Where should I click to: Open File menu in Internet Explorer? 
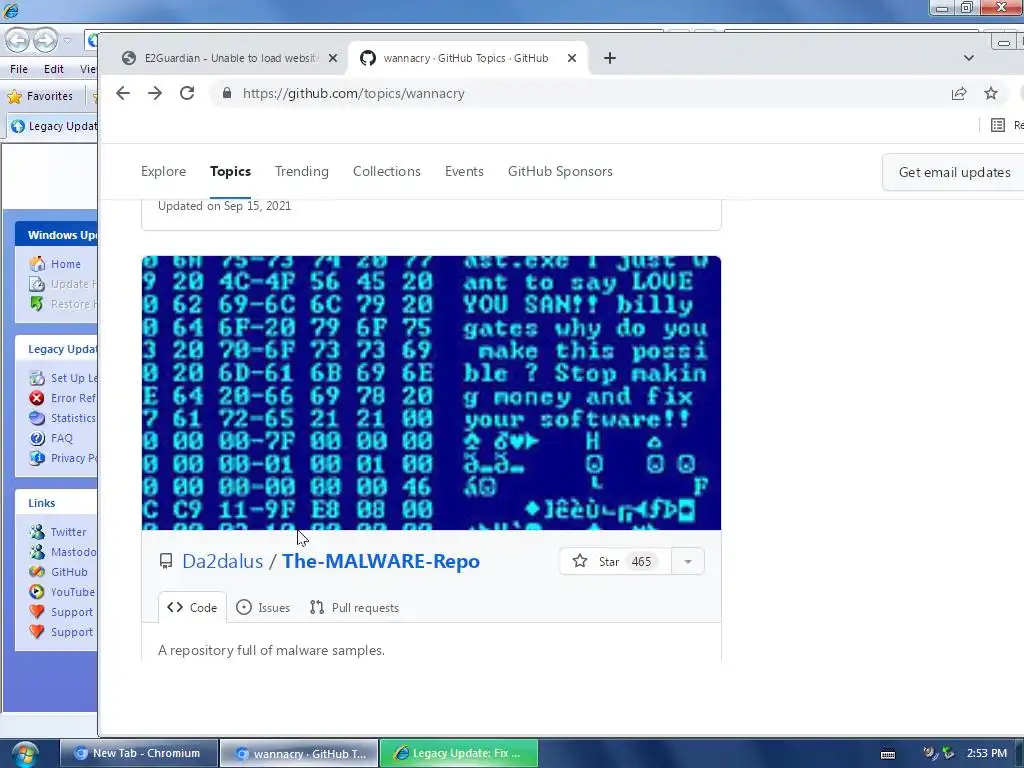[x=19, y=69]
